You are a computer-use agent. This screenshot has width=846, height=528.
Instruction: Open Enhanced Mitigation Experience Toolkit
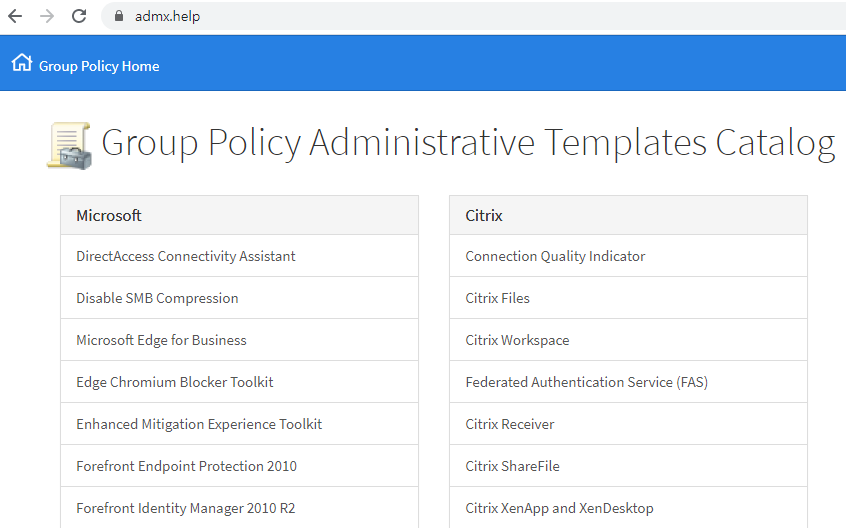[x=240, y=424]
